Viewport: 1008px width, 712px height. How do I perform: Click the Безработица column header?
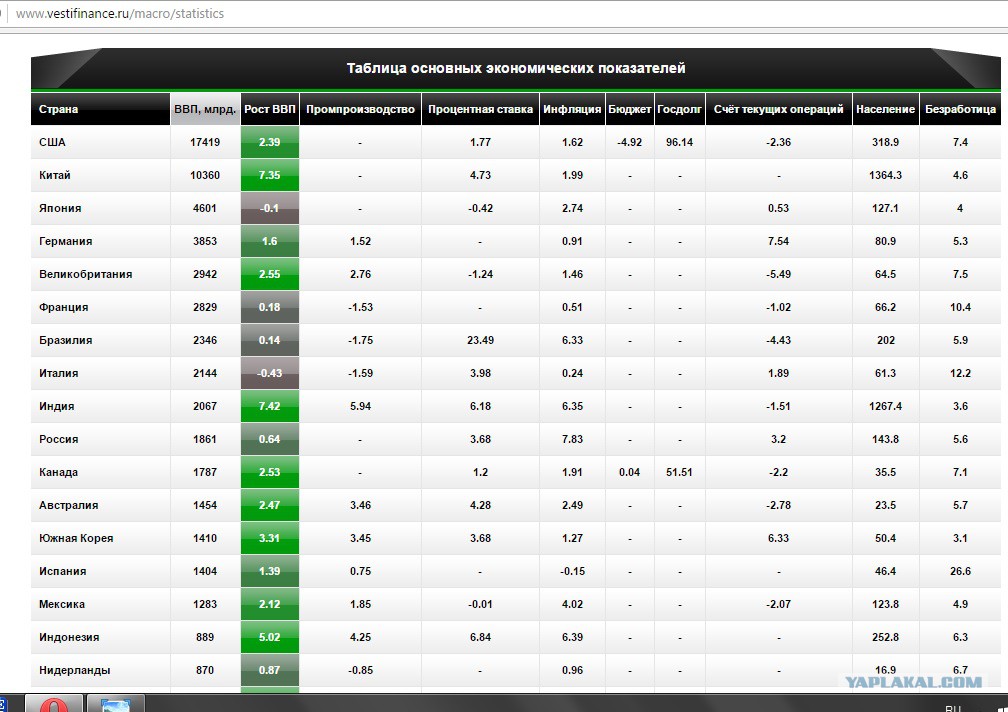pos(960,109)
